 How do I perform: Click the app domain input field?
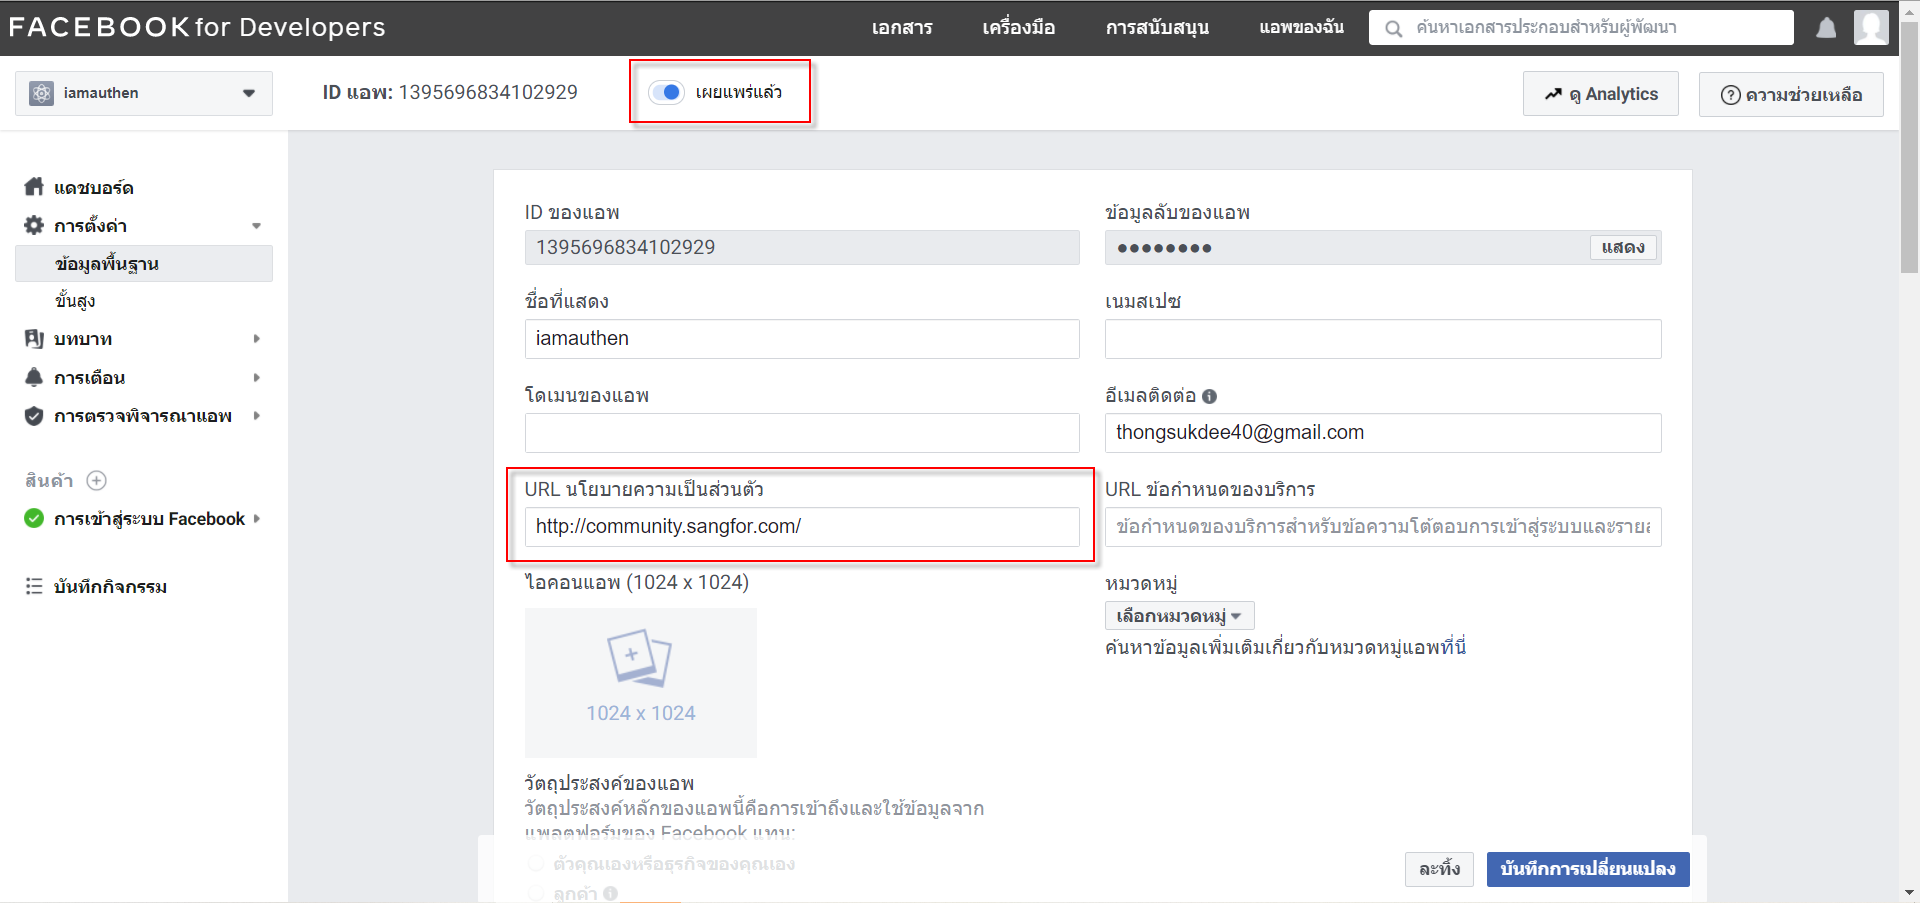coord(802,433)
